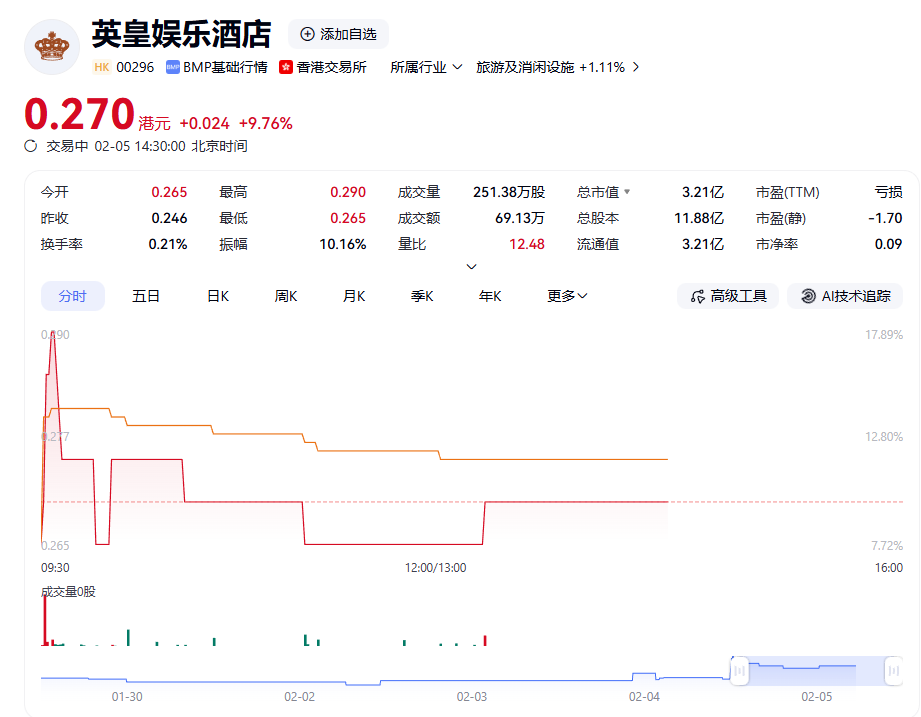921x717 pixels.
Task: Select the 月K period tab
Action: point(352,296)
